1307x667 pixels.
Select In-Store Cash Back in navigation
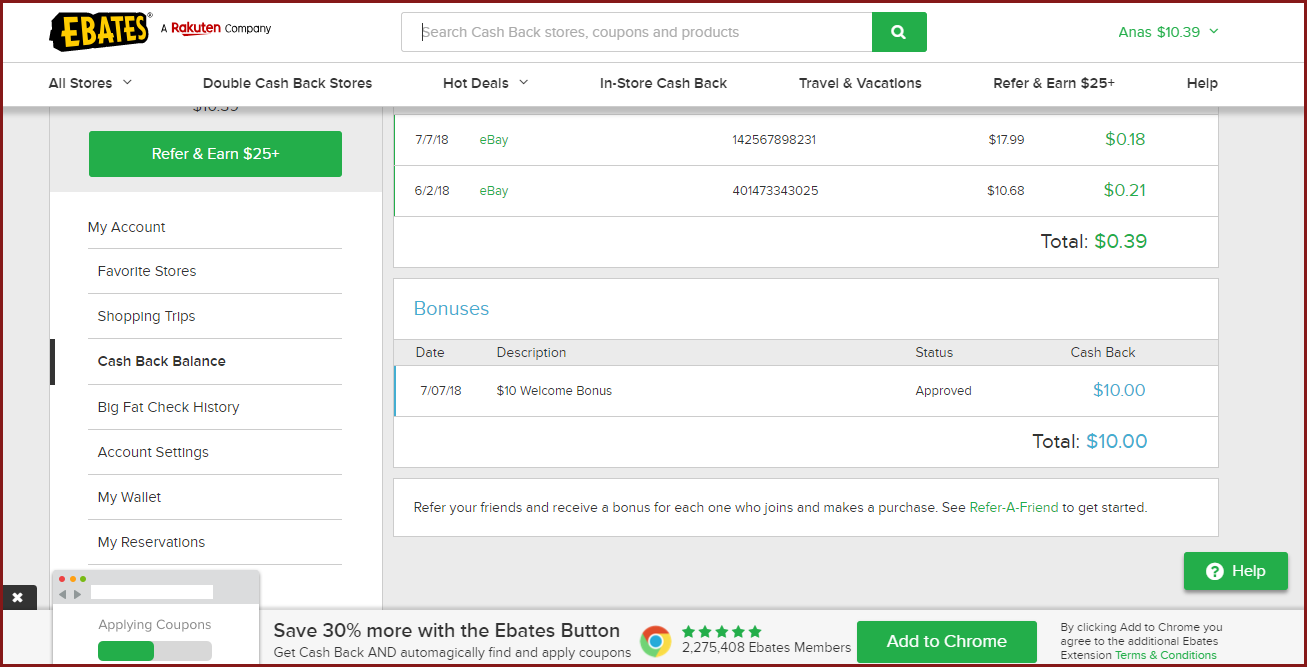663,83
